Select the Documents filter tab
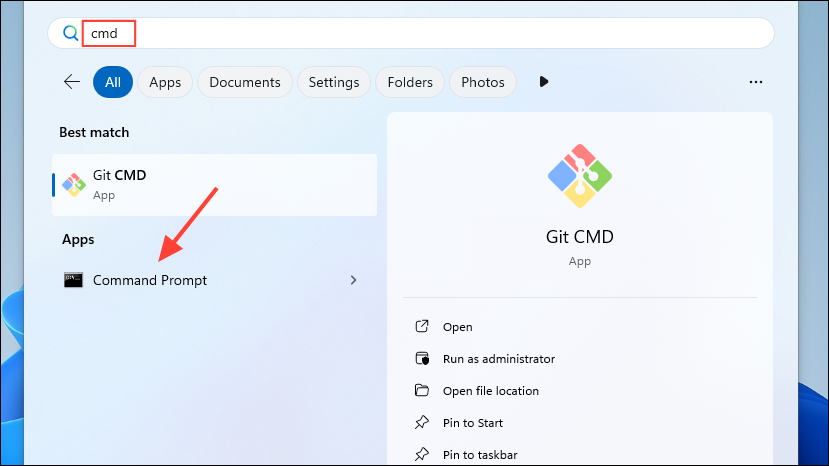829x466 pixels. pyautogui.click(x=245, y=82)
